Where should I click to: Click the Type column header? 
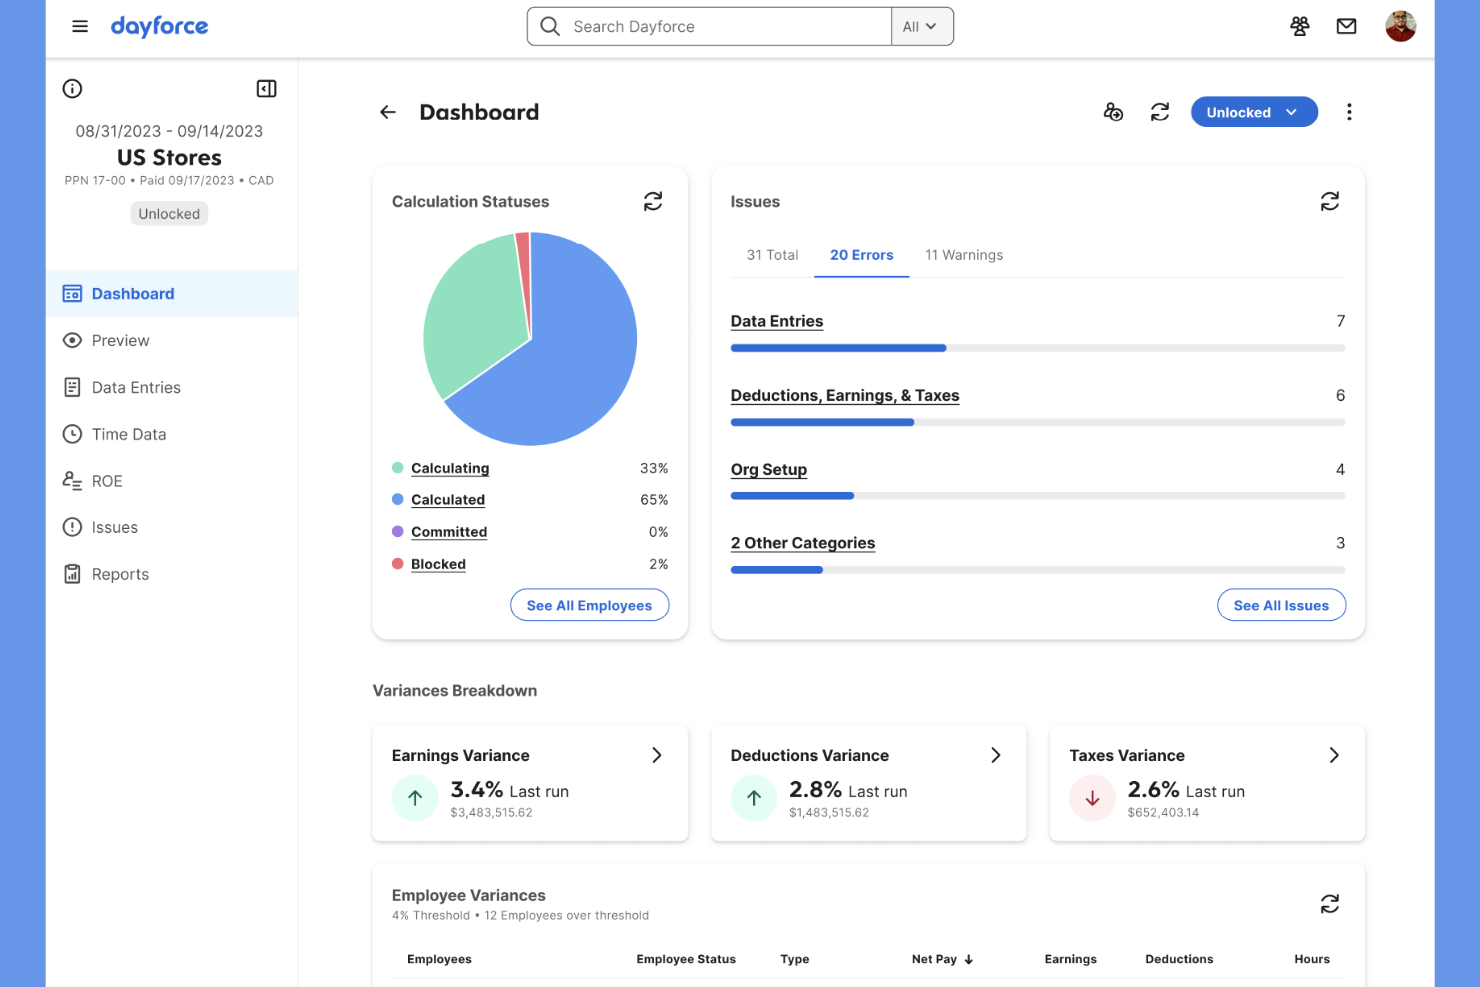point(795,959)
